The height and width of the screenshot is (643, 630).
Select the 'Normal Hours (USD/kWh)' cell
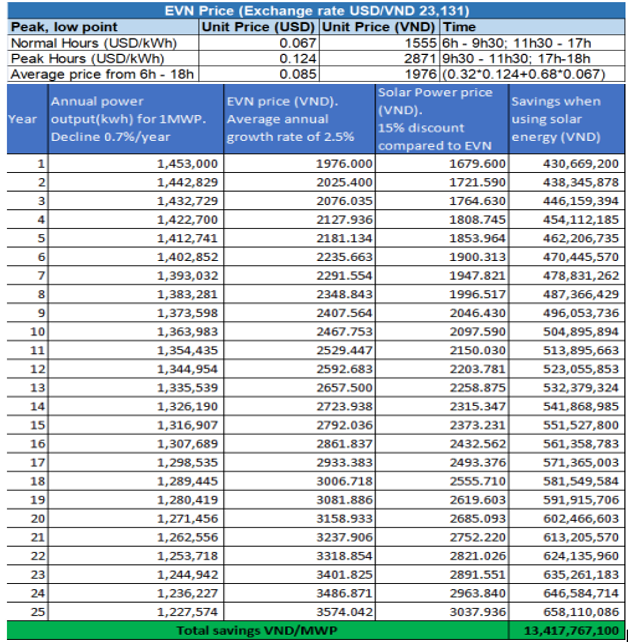(103, 43)
